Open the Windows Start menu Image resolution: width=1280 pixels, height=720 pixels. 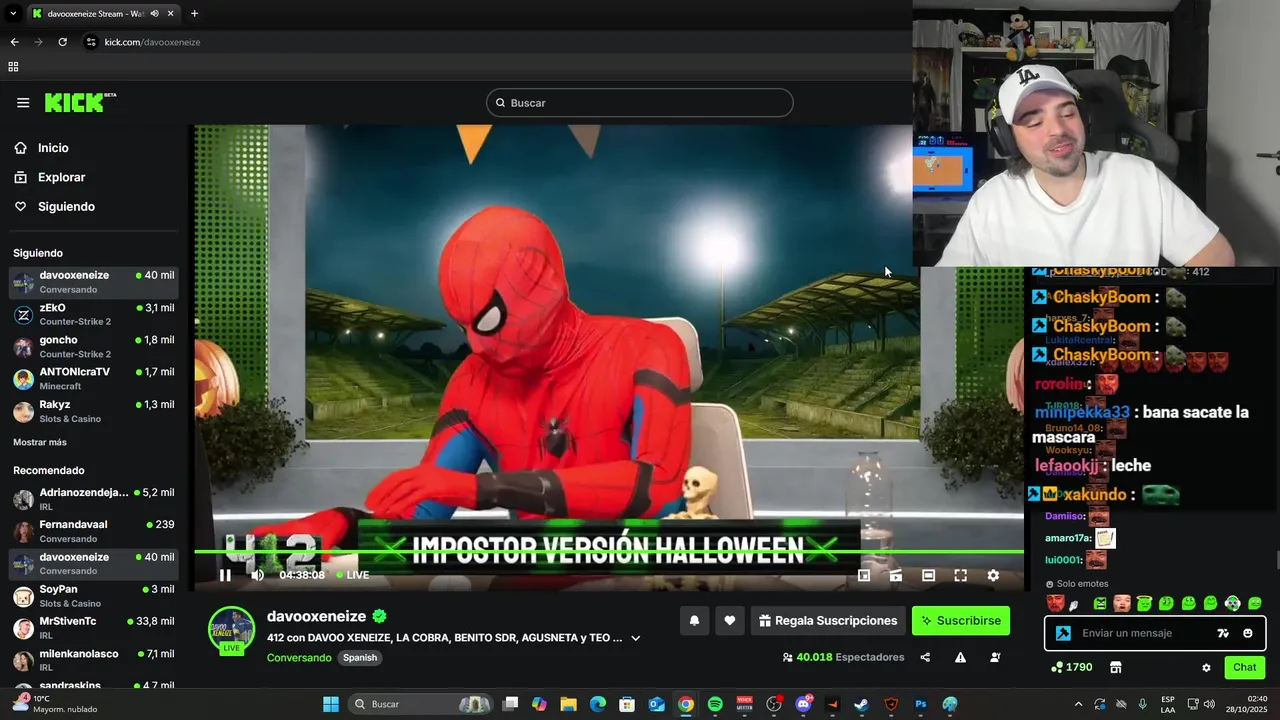coord(331,704)
